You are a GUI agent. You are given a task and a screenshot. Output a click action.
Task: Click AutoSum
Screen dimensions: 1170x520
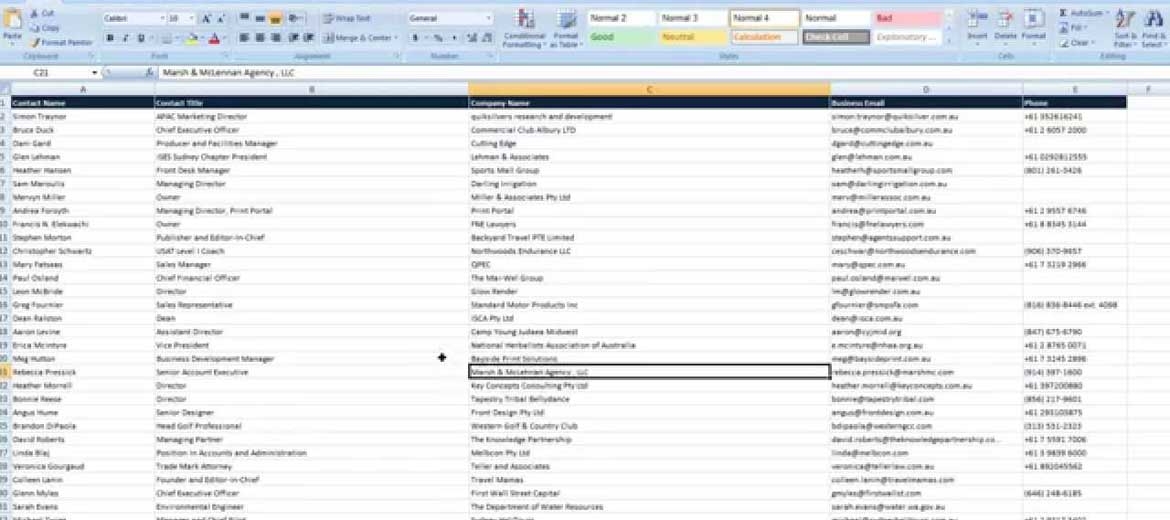click(1082, 14)
